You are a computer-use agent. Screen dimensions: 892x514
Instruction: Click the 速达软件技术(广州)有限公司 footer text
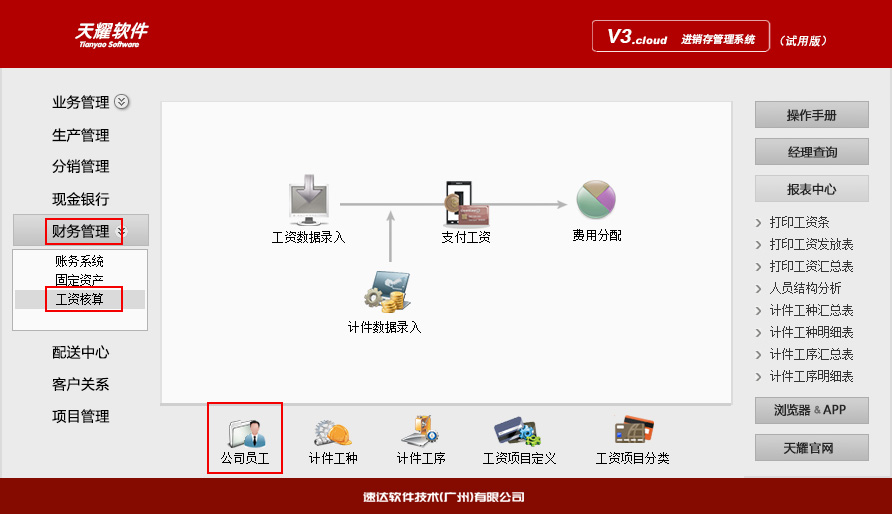coord(444,497)
